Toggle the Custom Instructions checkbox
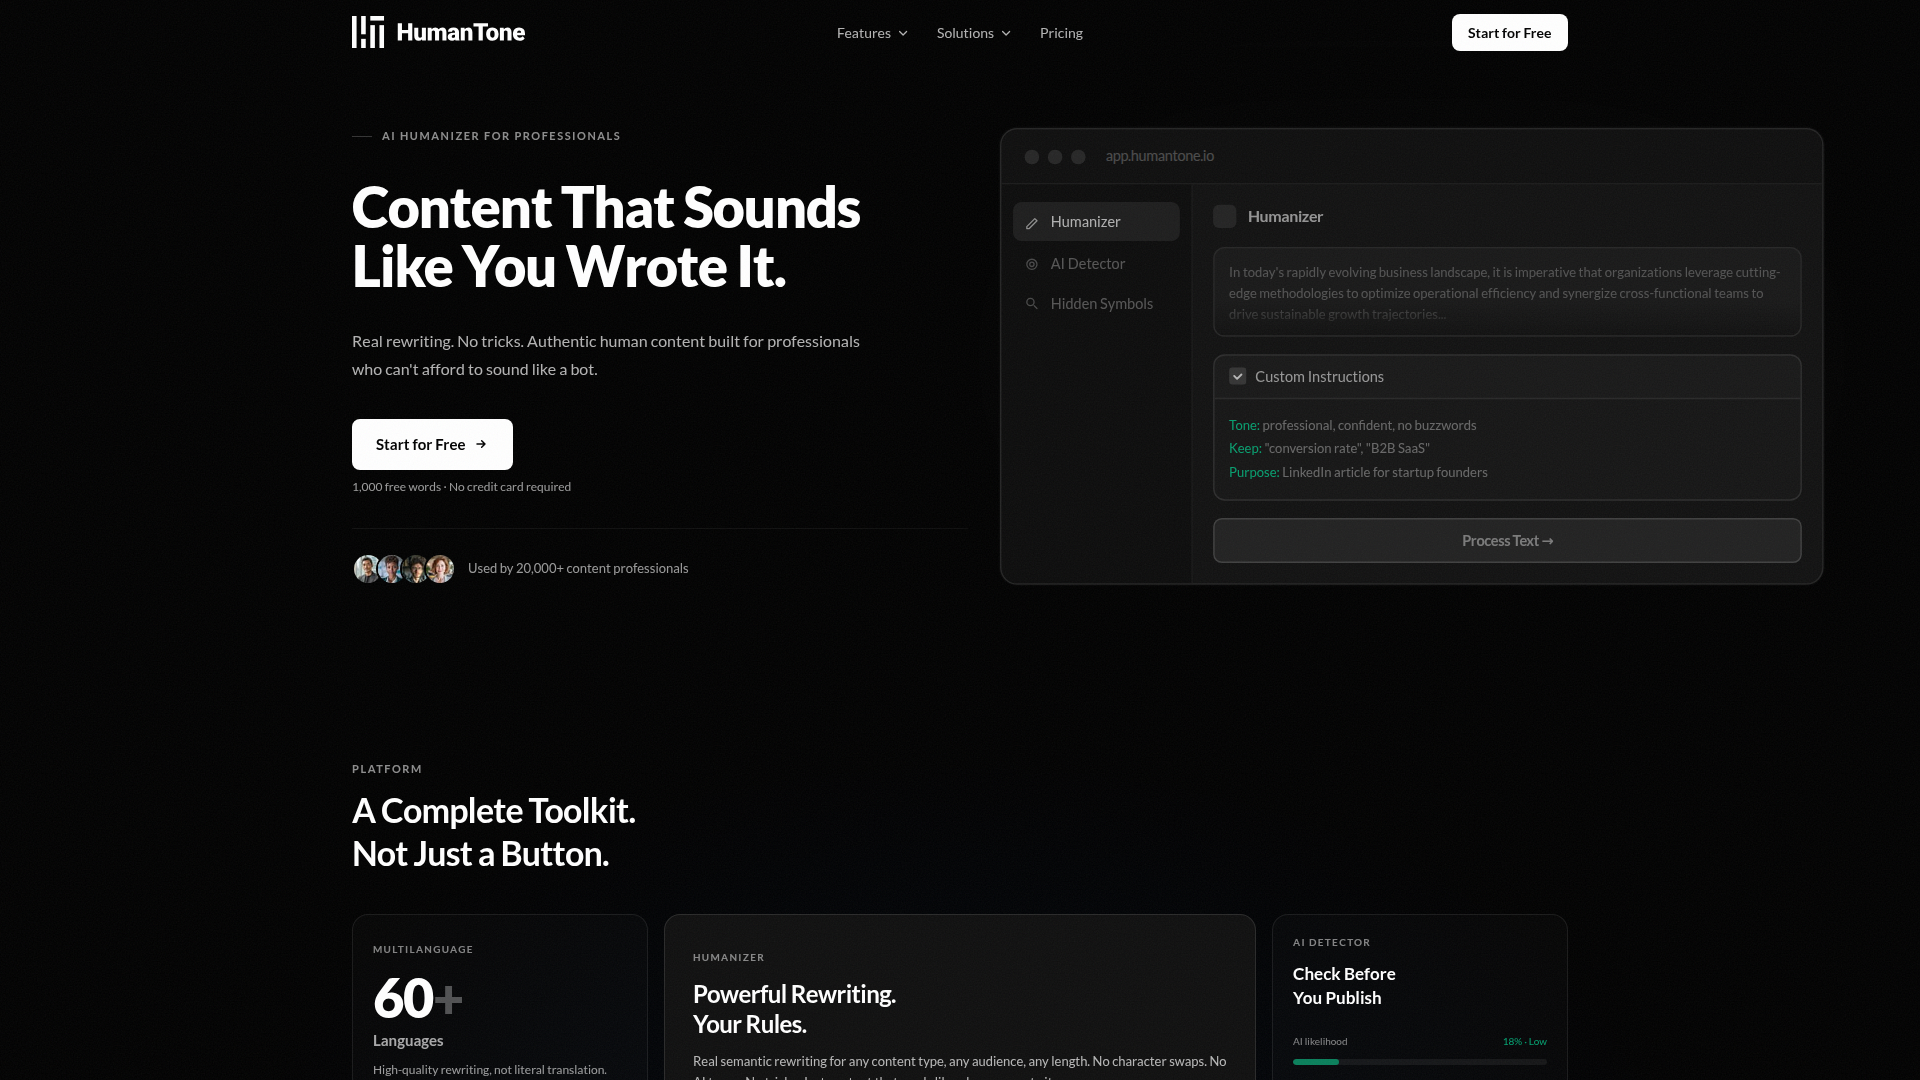Image resolution: width=1920 pixels, height=1080 pixels. coord(1238,377)
